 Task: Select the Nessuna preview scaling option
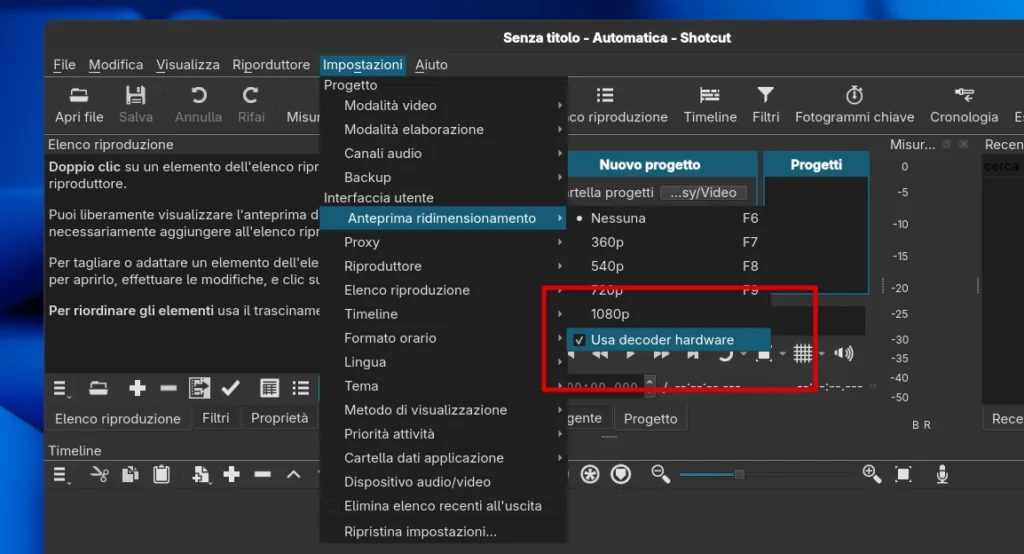pyautogui.click(x=668, y=218)
